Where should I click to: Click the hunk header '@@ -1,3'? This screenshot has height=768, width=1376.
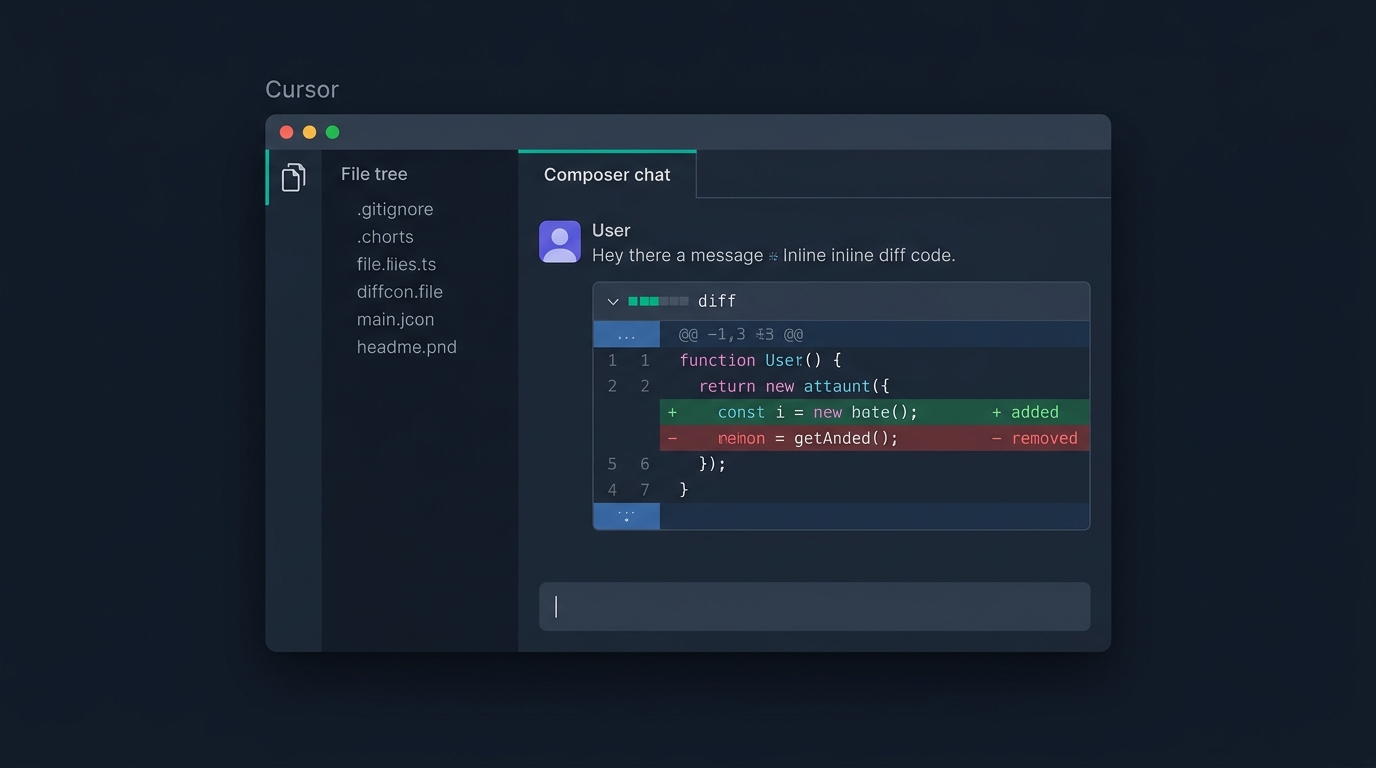[741, 334]
